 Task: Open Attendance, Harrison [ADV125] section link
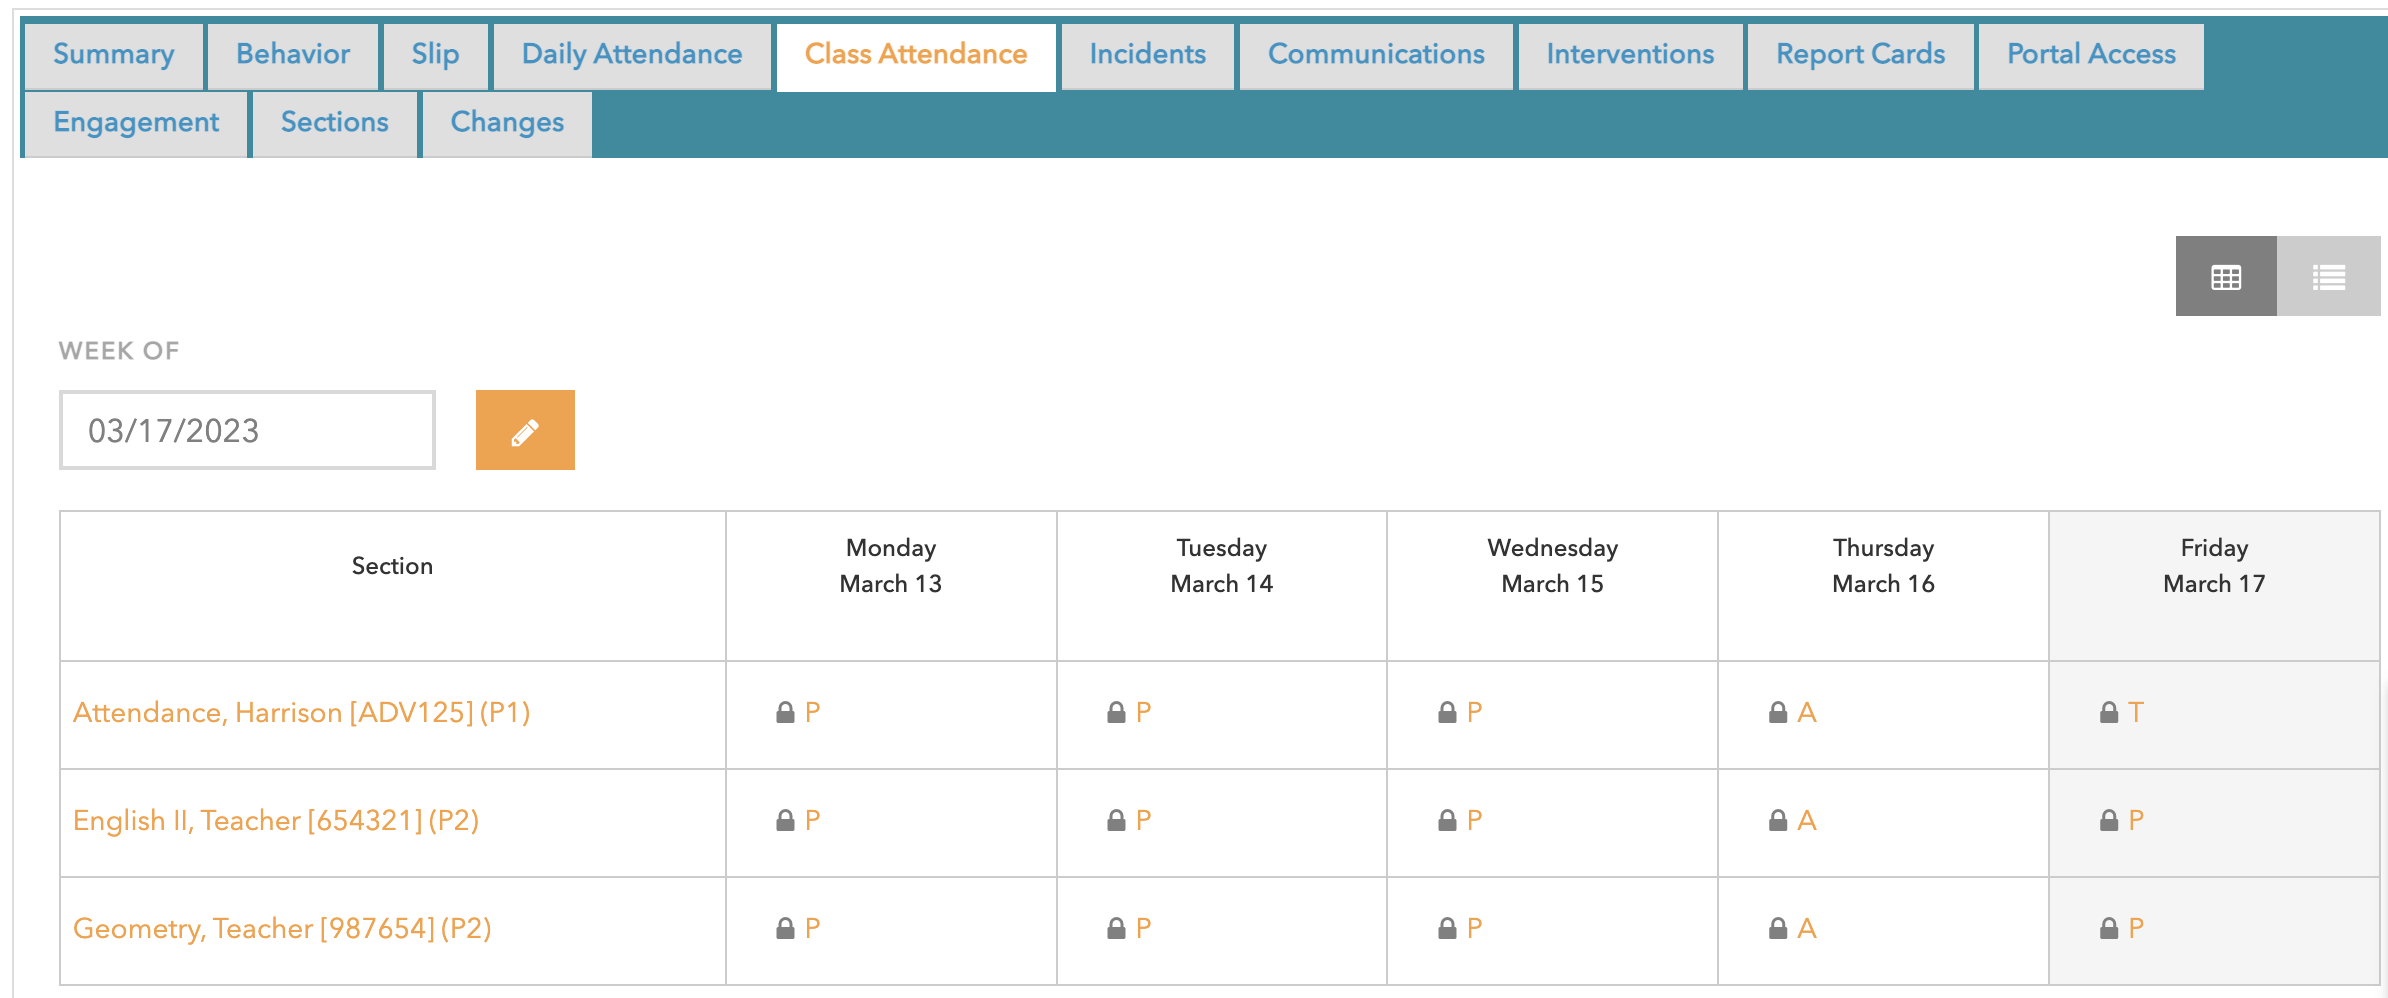(301, 713)
